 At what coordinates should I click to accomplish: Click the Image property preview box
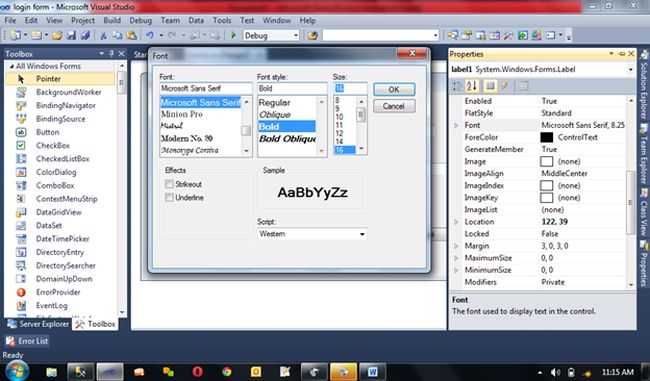[x=547, y=161]
